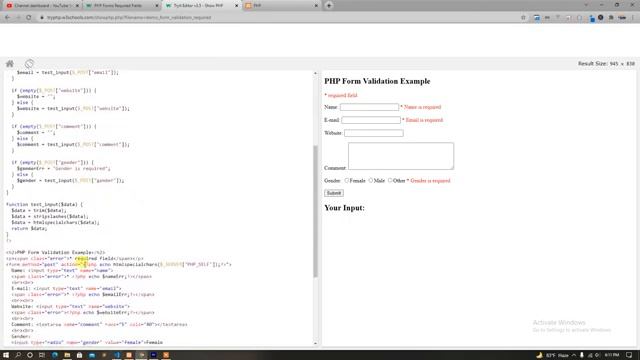Switch to the last PHP tab

point(282,6)
